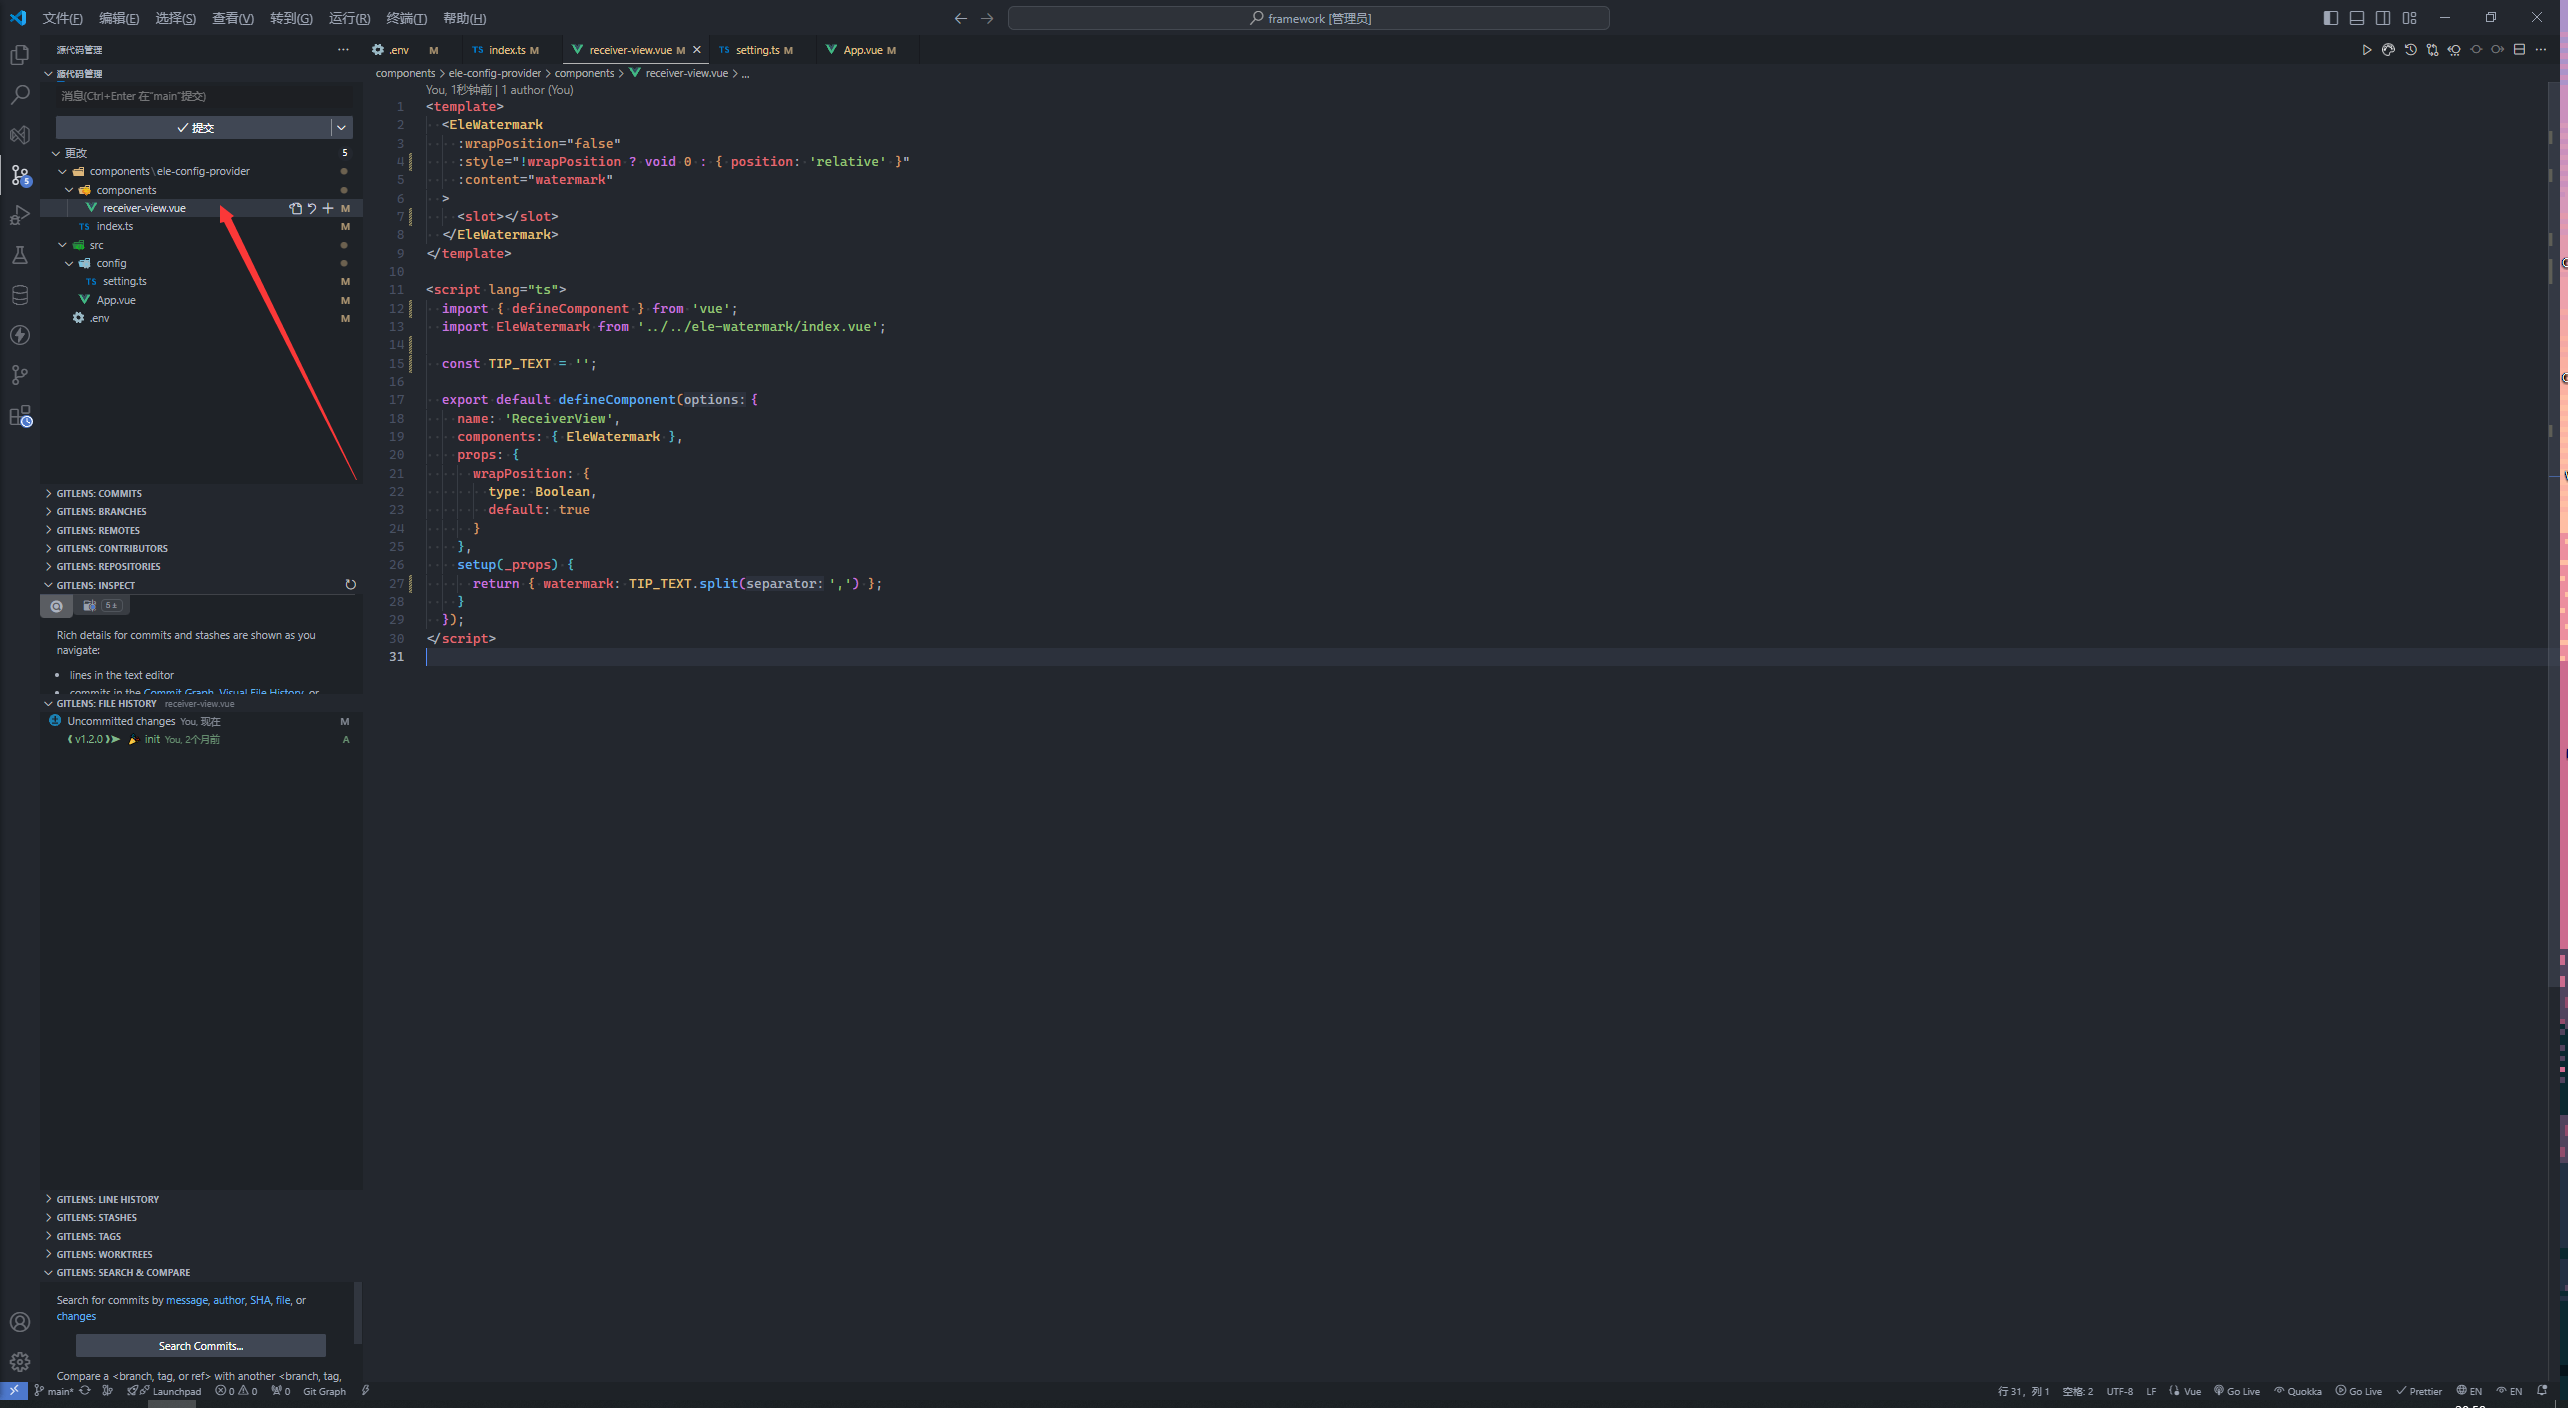This screenshot has width=2568, height=1408.
Task: Close the receiver-view.vue tab
Action: point(697,50)
